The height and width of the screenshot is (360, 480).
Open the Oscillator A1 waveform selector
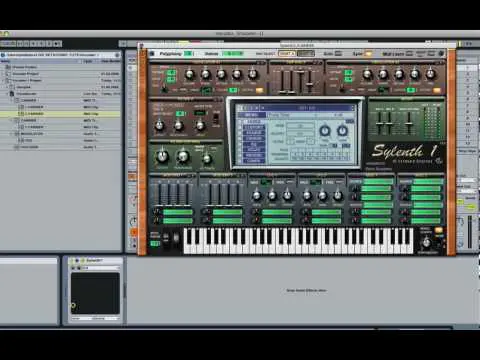(207, 90)
